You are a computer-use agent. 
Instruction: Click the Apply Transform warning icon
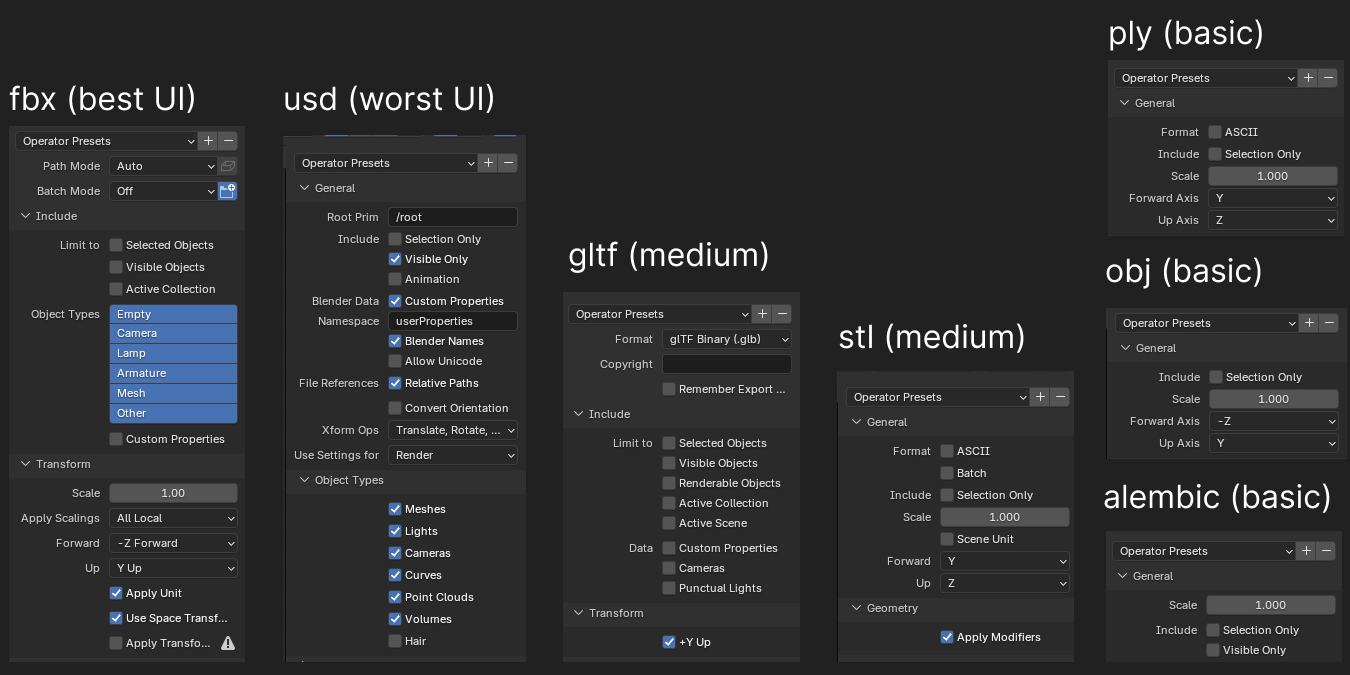[228, 643]
